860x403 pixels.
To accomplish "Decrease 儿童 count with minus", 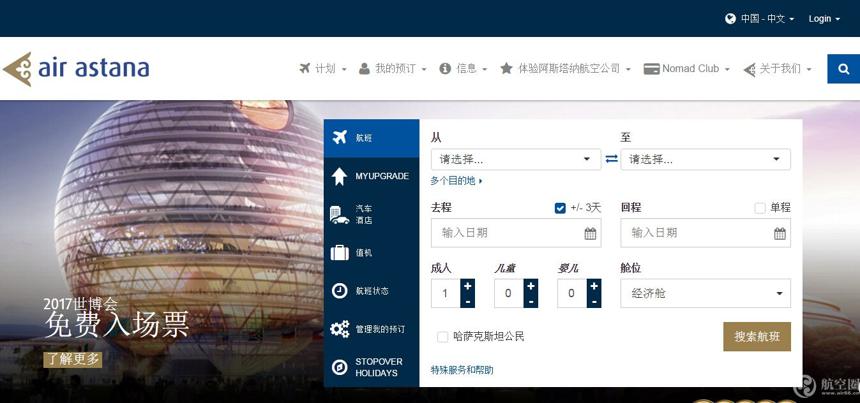I will coord(531,301).
